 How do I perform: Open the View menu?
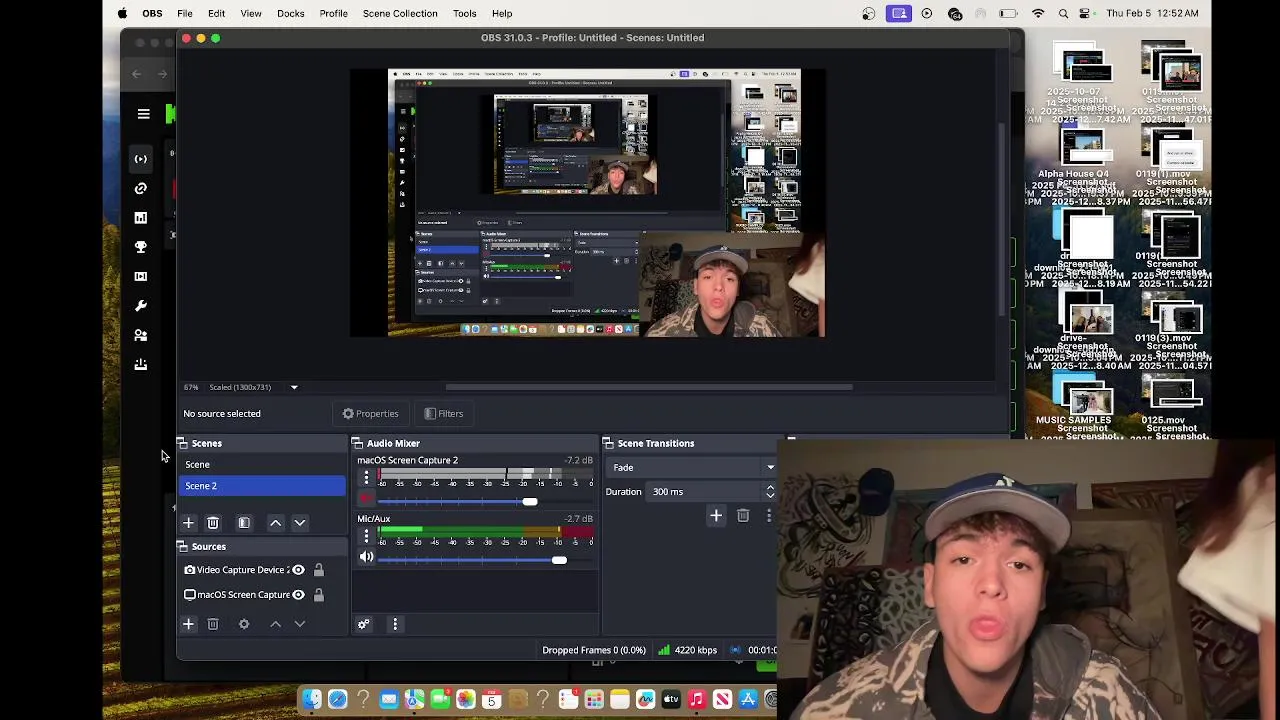[x=251, y=13]
